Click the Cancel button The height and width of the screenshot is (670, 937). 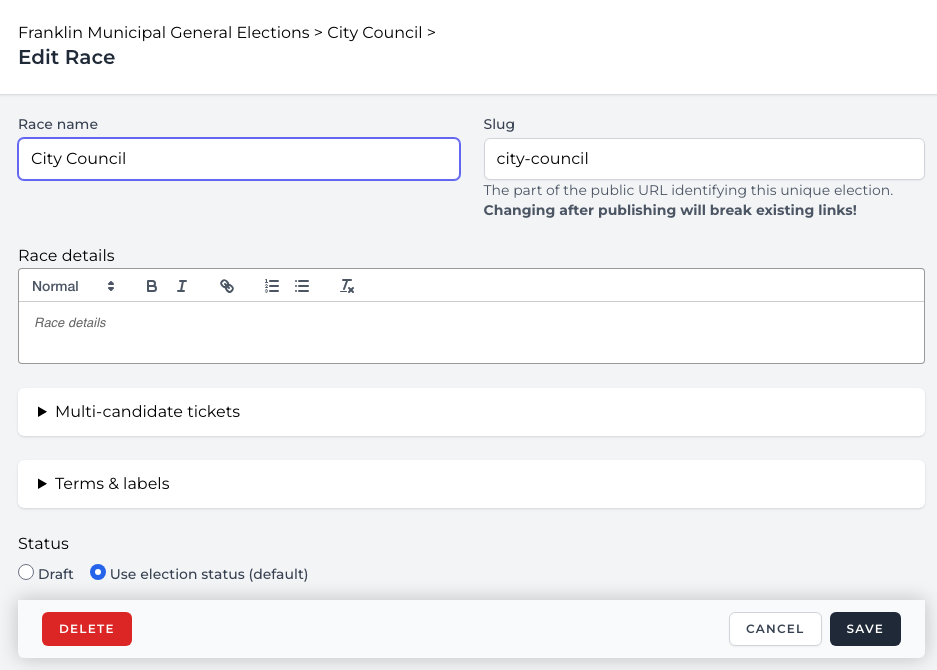pos(775,629)
